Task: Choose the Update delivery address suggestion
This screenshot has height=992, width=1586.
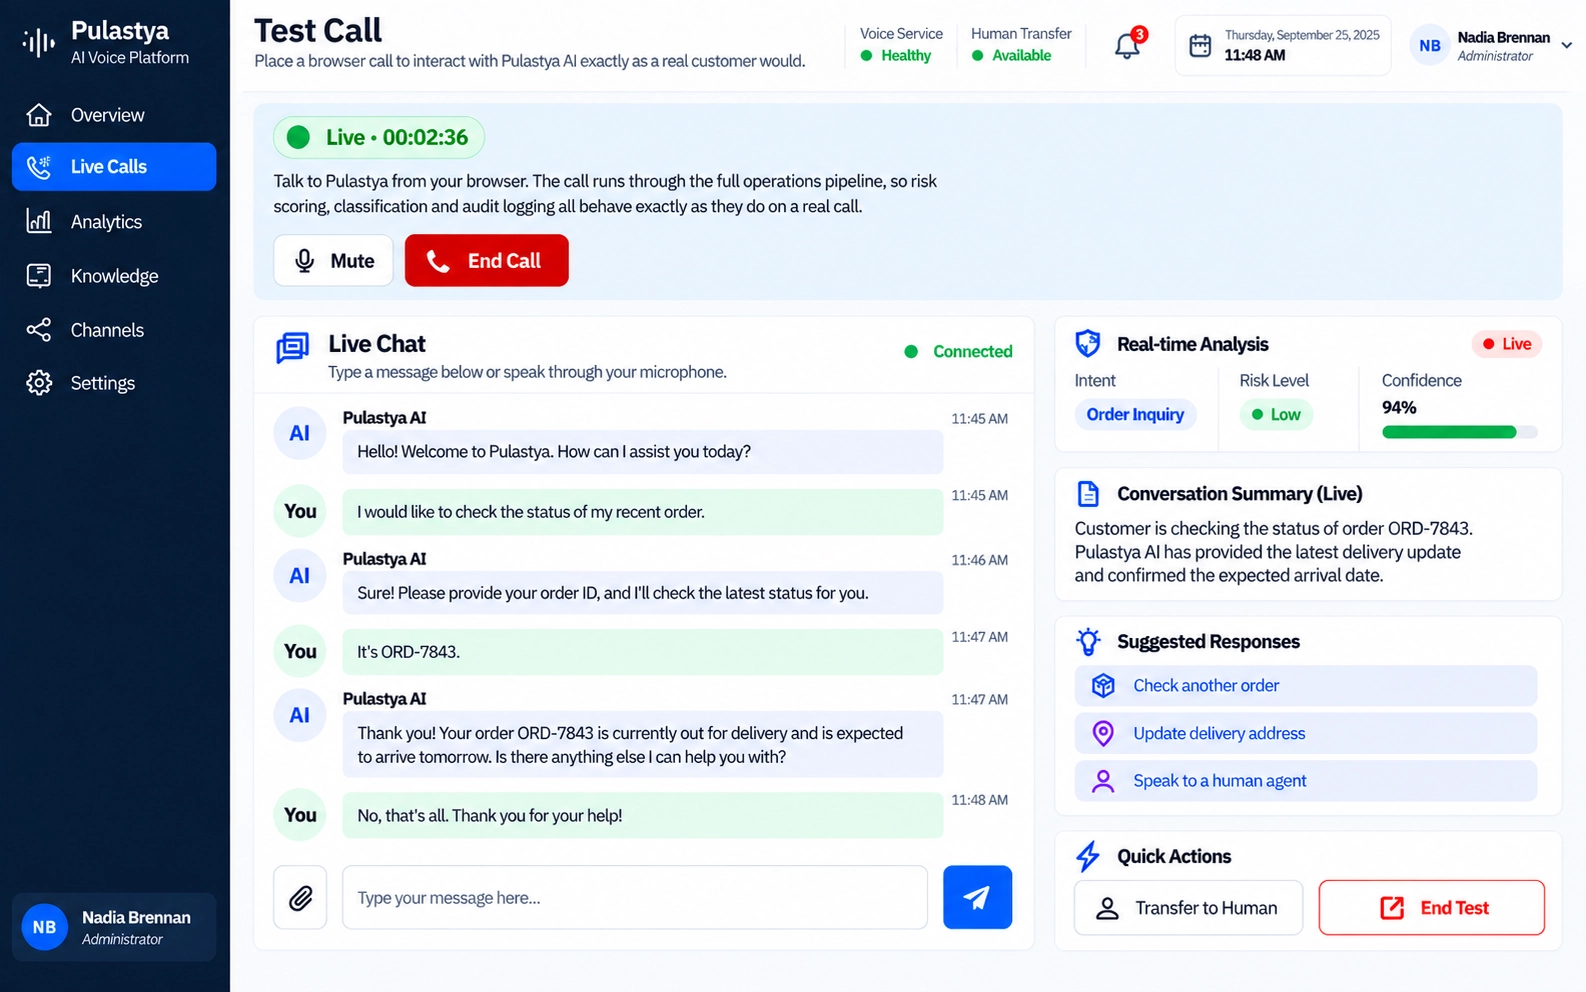Action: [x=1306, y=734]
